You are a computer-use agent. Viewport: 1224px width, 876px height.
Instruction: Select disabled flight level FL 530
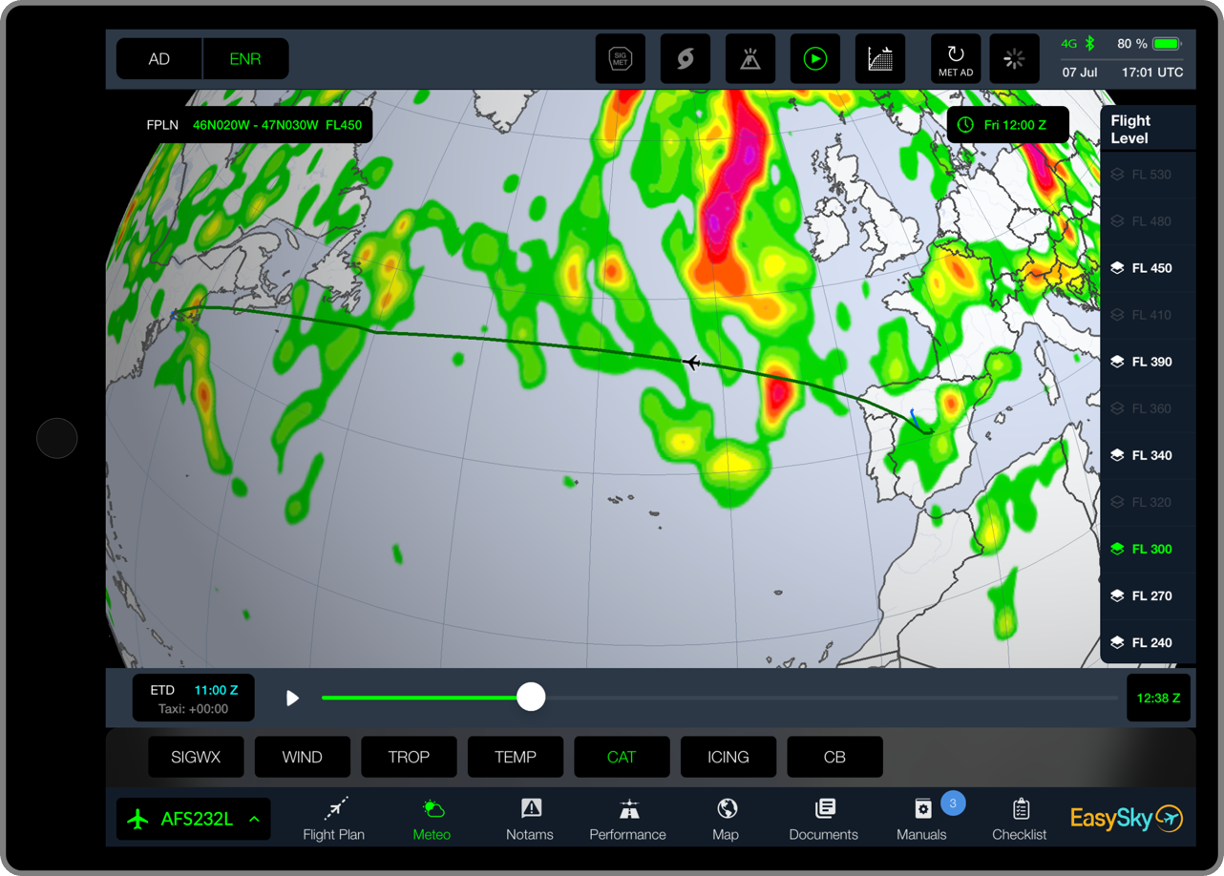click(1148, 175)
